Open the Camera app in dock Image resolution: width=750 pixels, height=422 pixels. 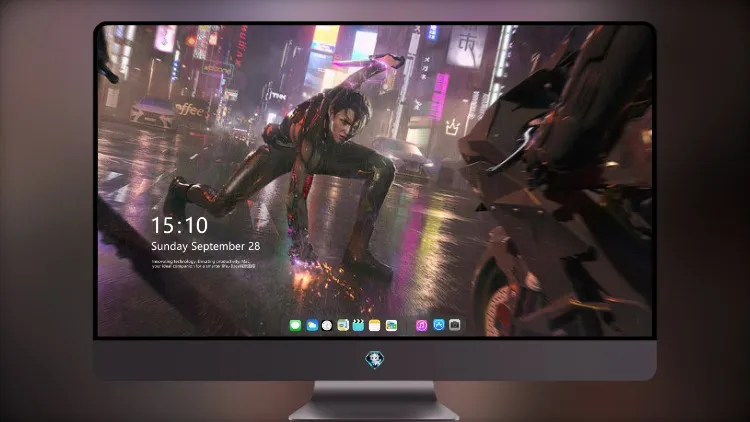point(455,325)
